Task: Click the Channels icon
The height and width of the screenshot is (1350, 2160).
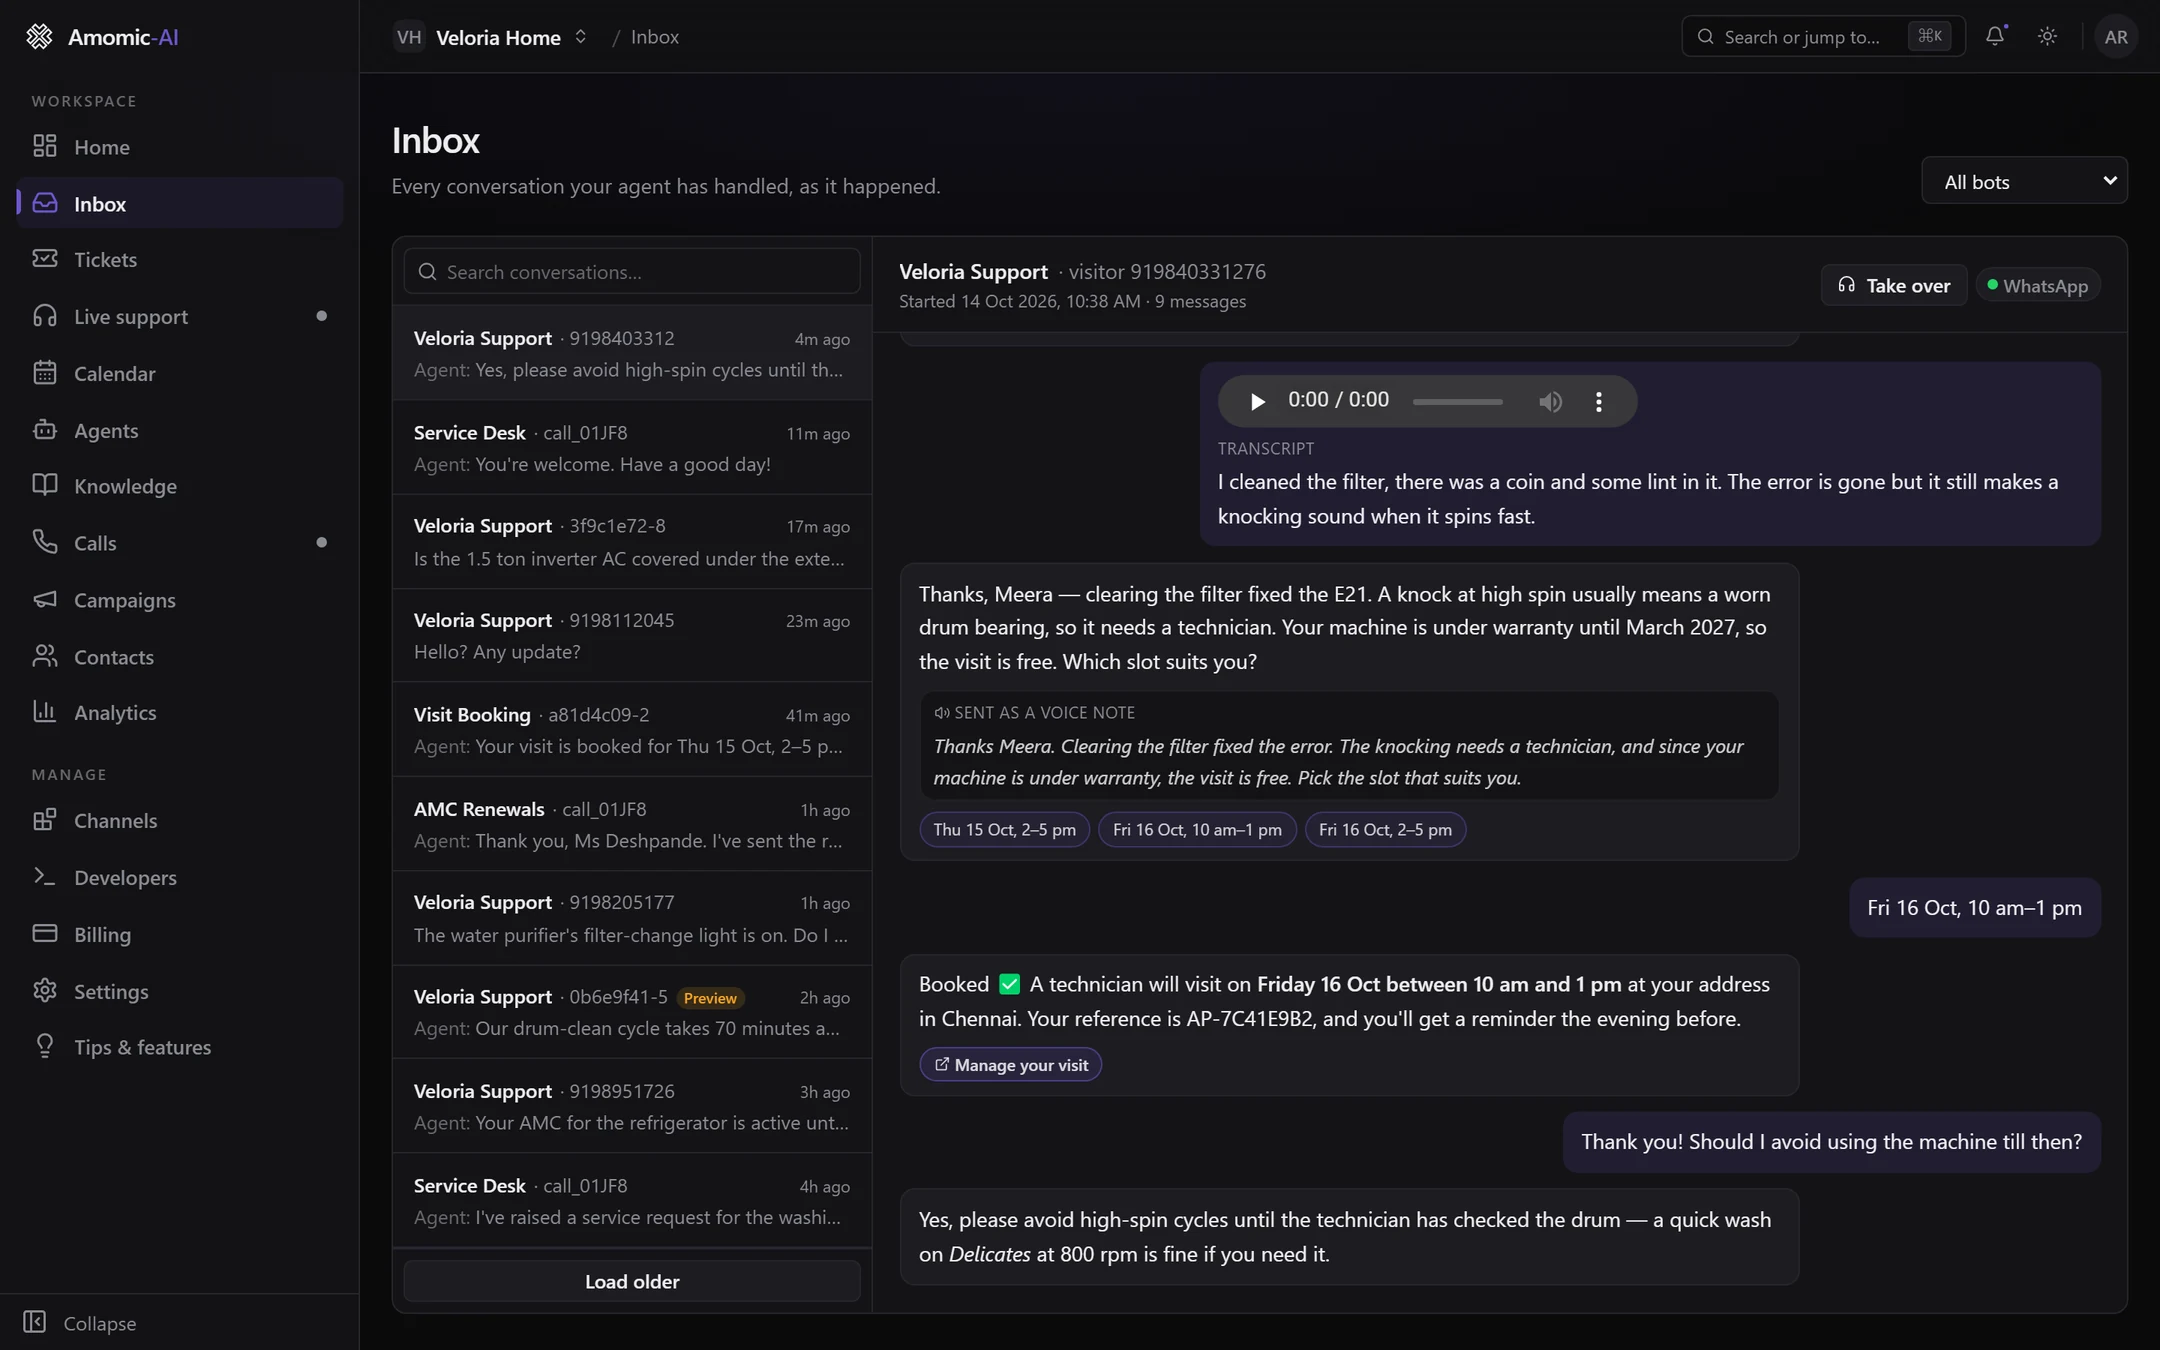Action: (45, 820)
